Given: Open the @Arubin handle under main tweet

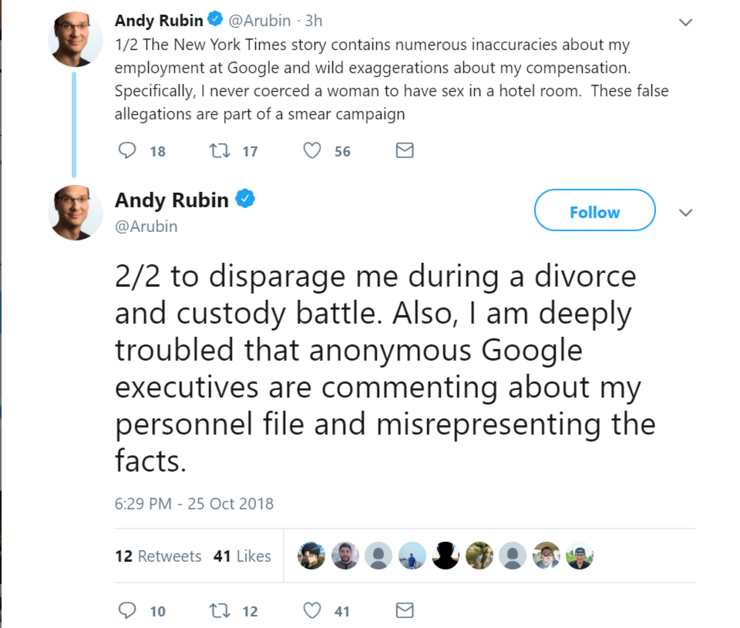Looking at the screenshot, I should click(x=146, y=226).
